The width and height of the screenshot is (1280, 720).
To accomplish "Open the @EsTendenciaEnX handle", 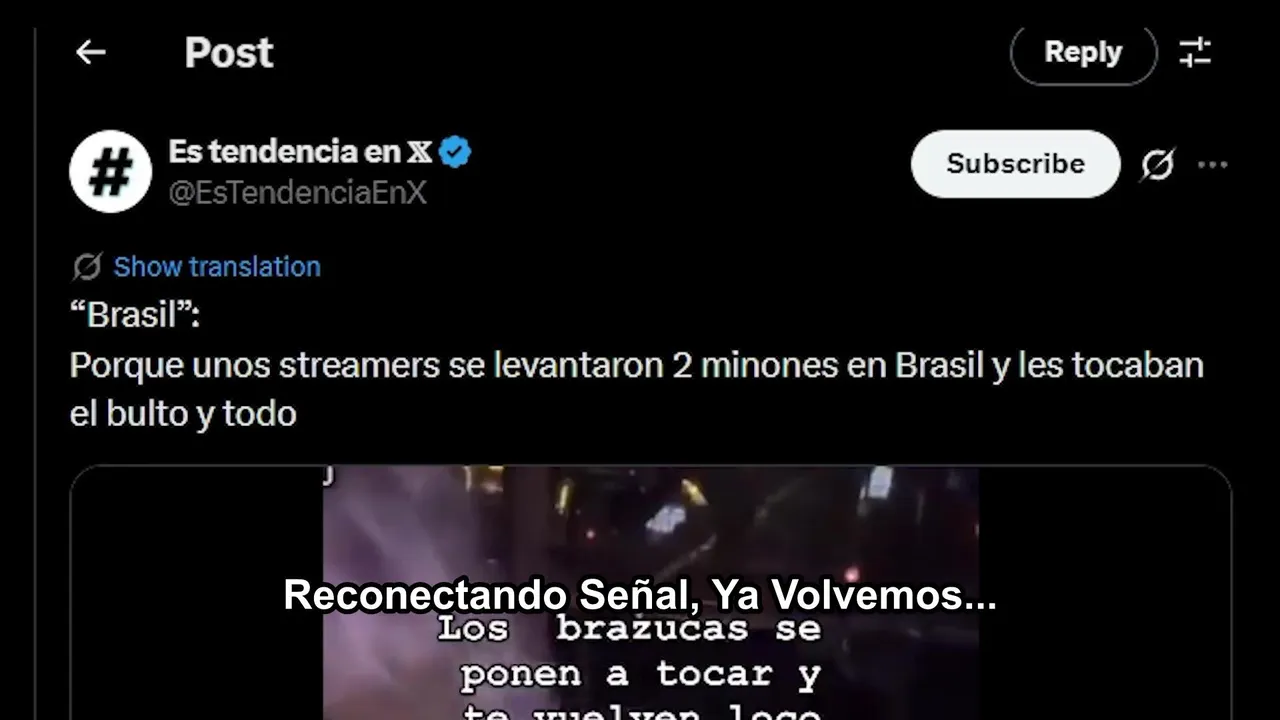I will [x=297, y=193].
